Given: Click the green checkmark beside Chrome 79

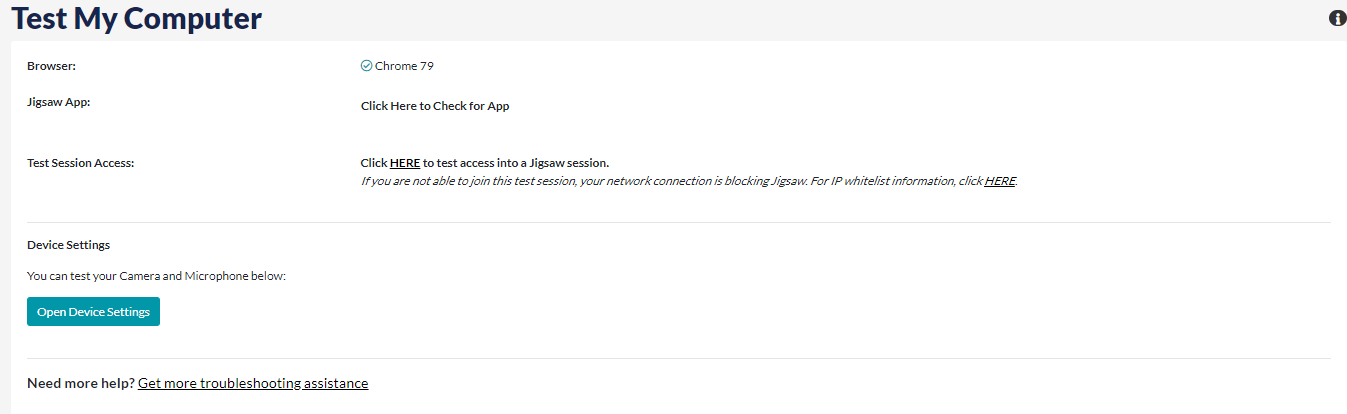Looking at the screenshot, I should [x=366, y=66].
